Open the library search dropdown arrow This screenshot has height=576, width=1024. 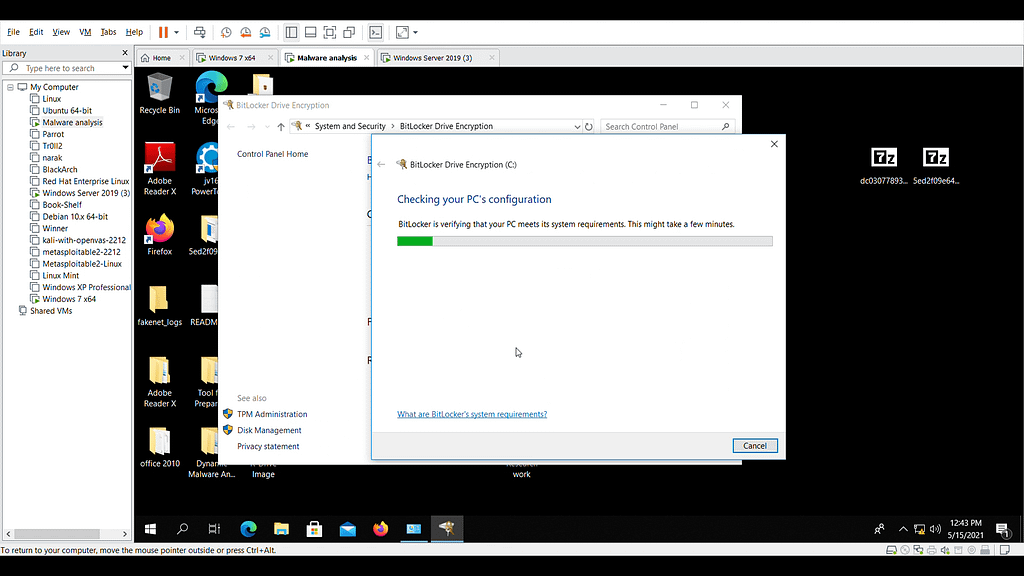(125, 68)
